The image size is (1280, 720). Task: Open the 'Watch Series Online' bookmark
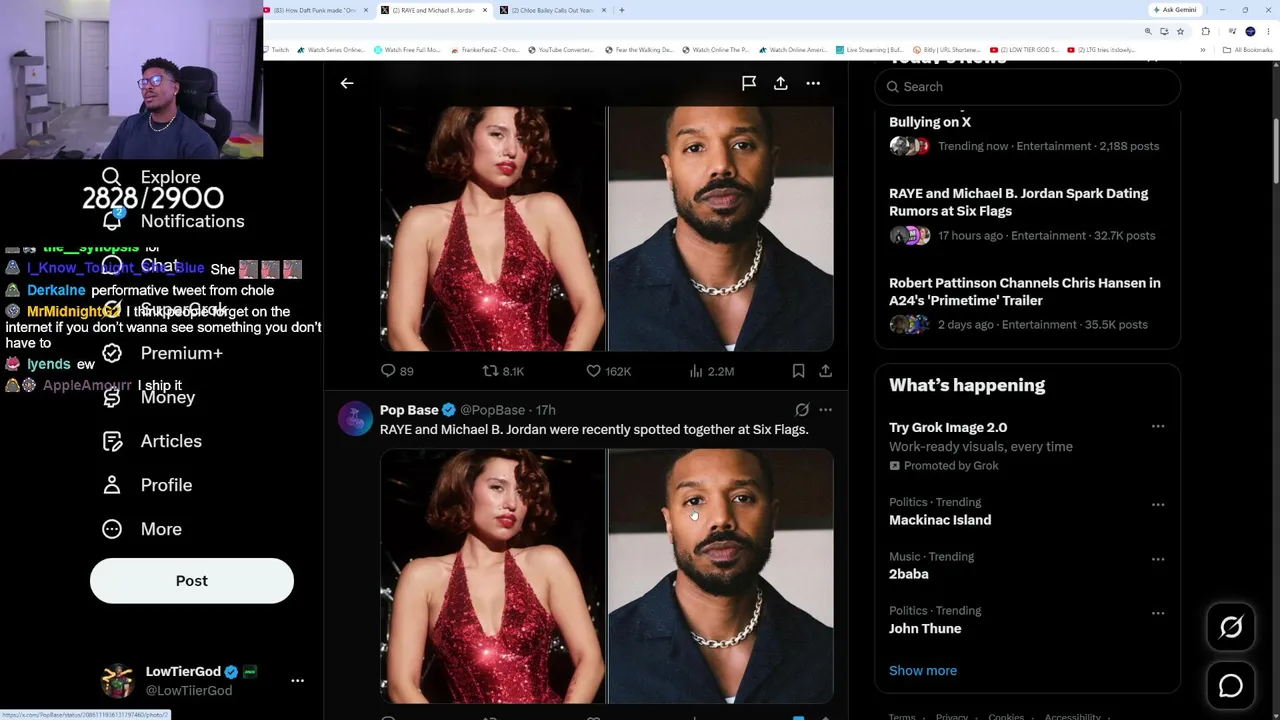[x=331, y=50]
